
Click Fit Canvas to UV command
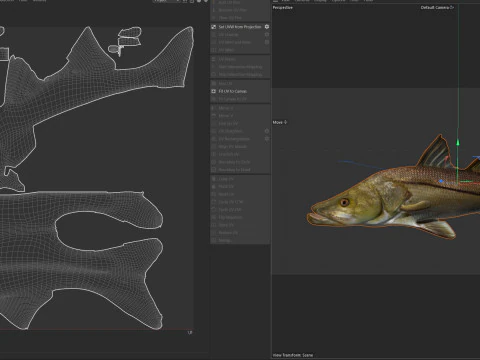tap(229, 99)
